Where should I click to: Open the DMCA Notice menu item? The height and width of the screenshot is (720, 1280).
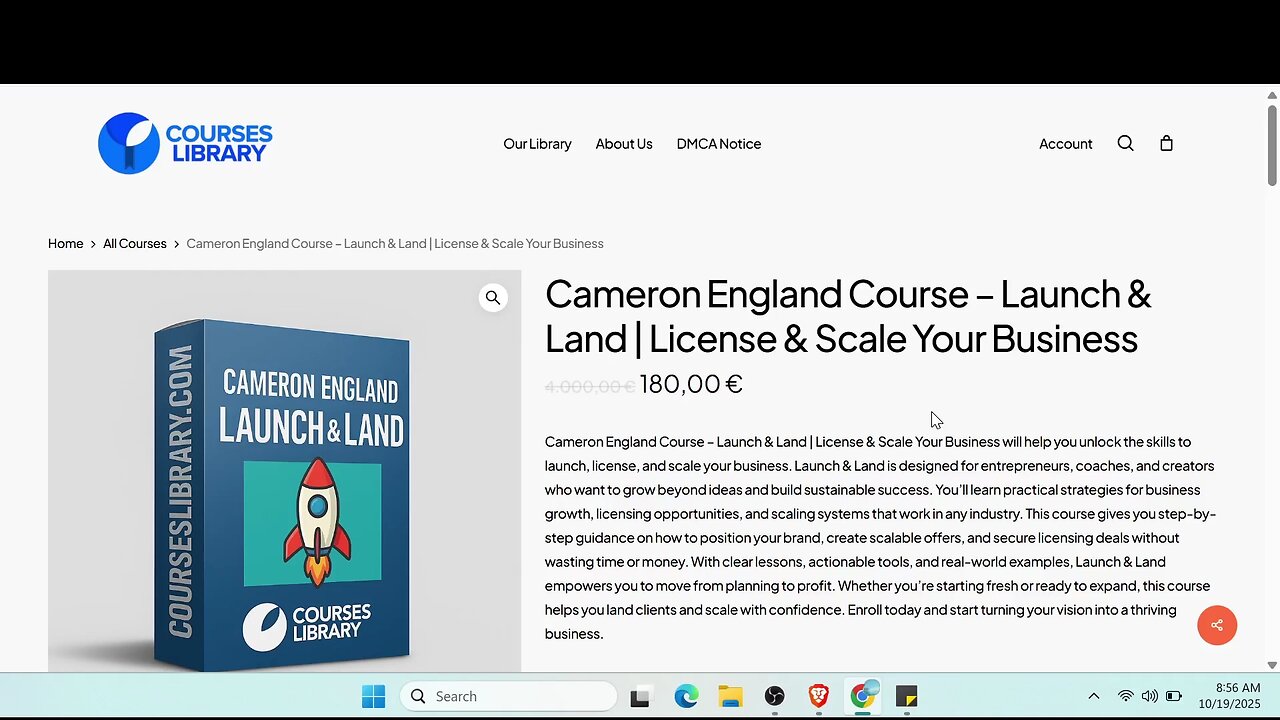click(719, 144)
